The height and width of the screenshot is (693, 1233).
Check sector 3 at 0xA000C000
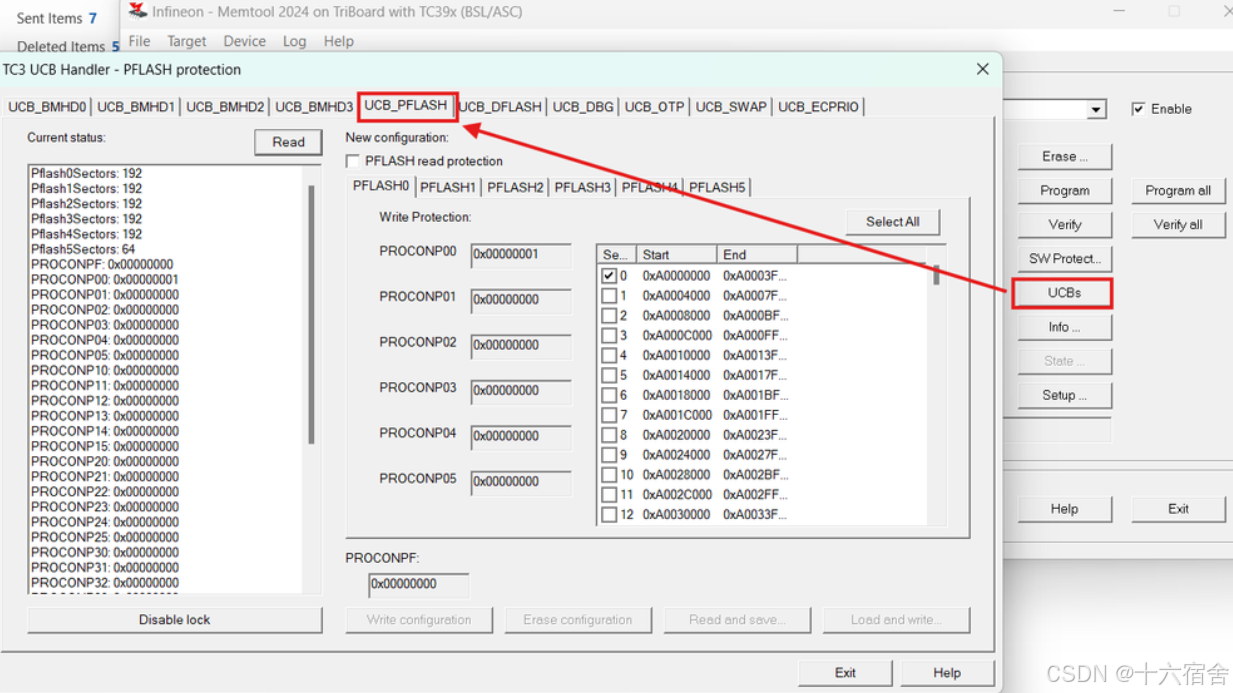(x=609, y=335)
